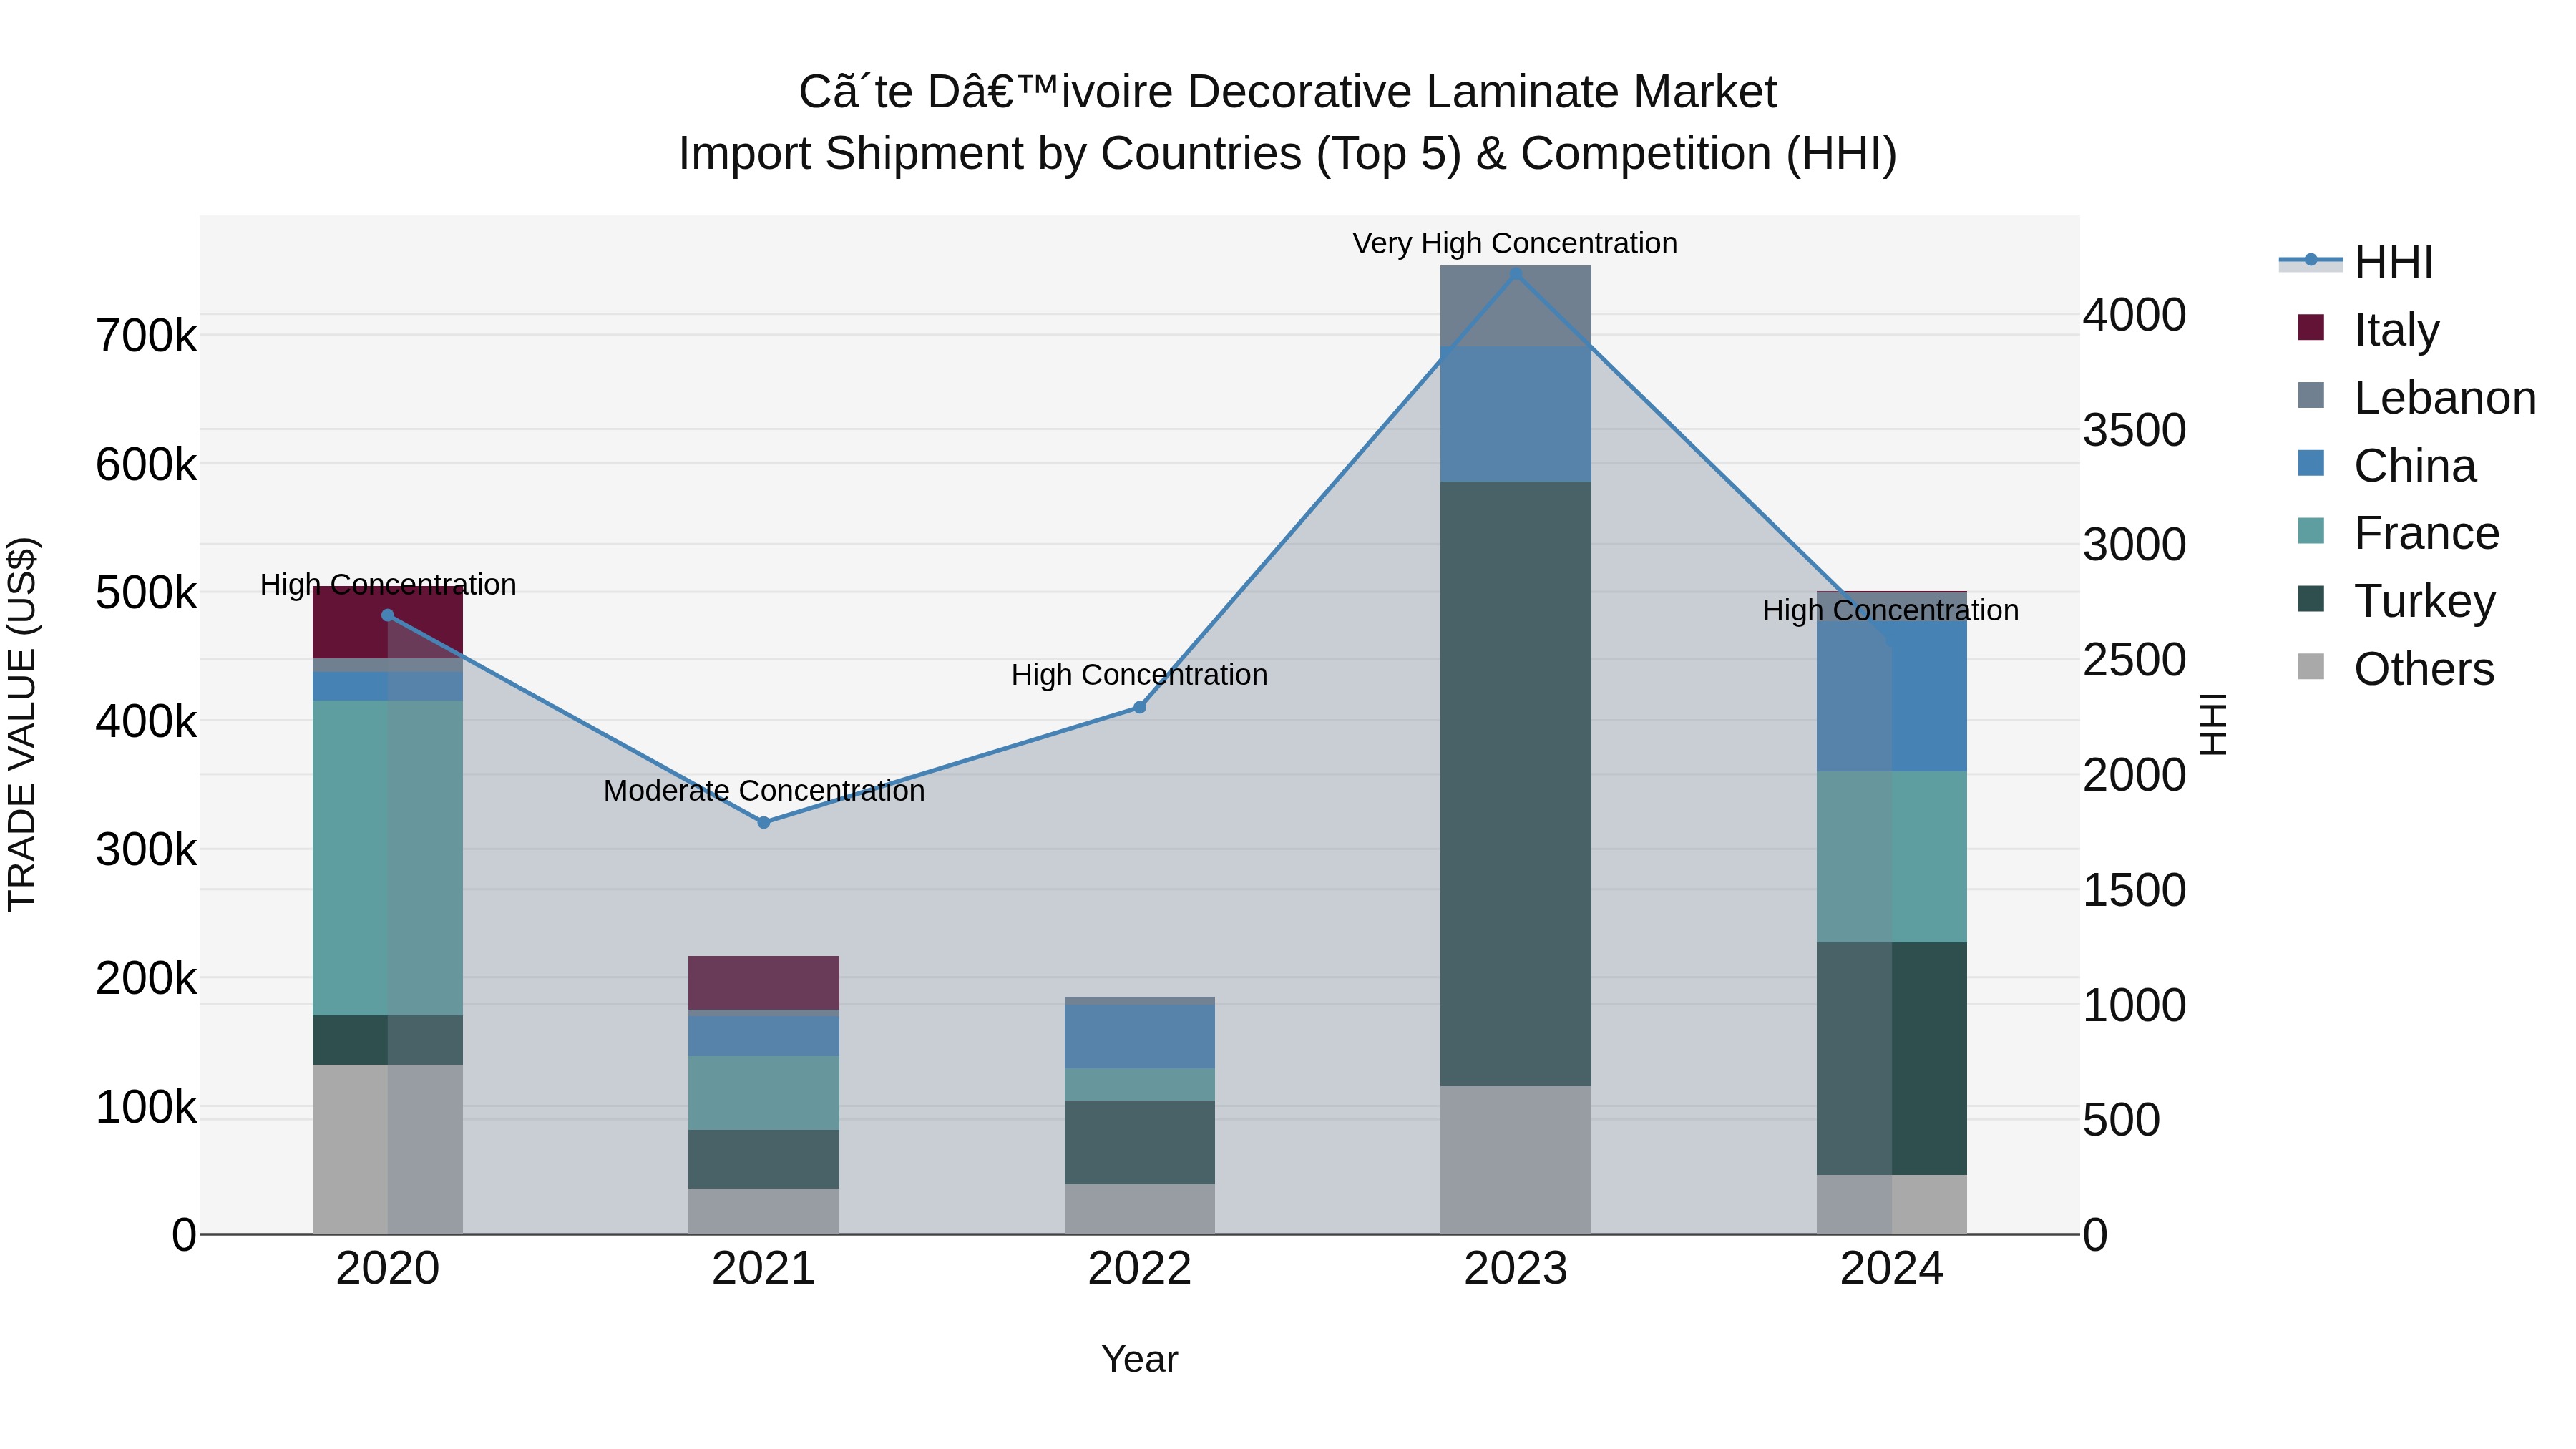2576x1449 pixels.
Task: Click the Turkey segment of the 2020 bar
Action: (x=388, y=1040)
